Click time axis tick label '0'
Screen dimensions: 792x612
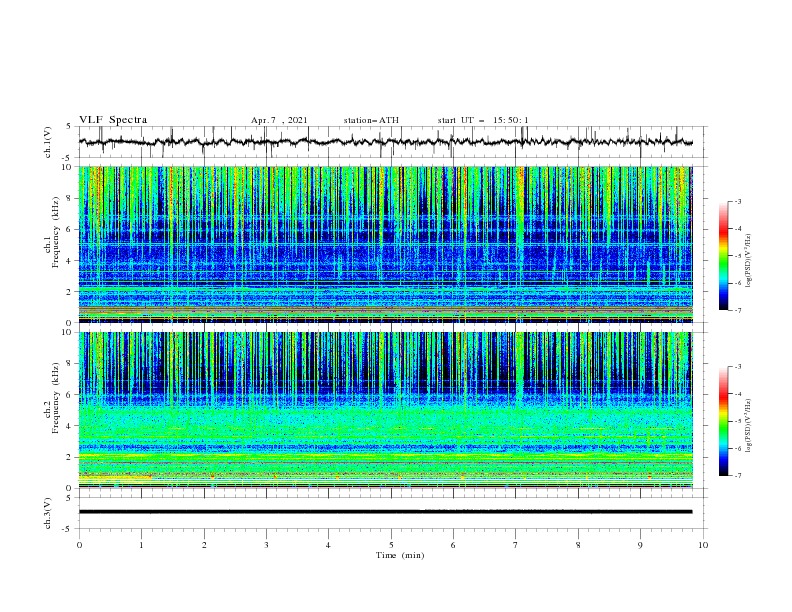(79, 545)
